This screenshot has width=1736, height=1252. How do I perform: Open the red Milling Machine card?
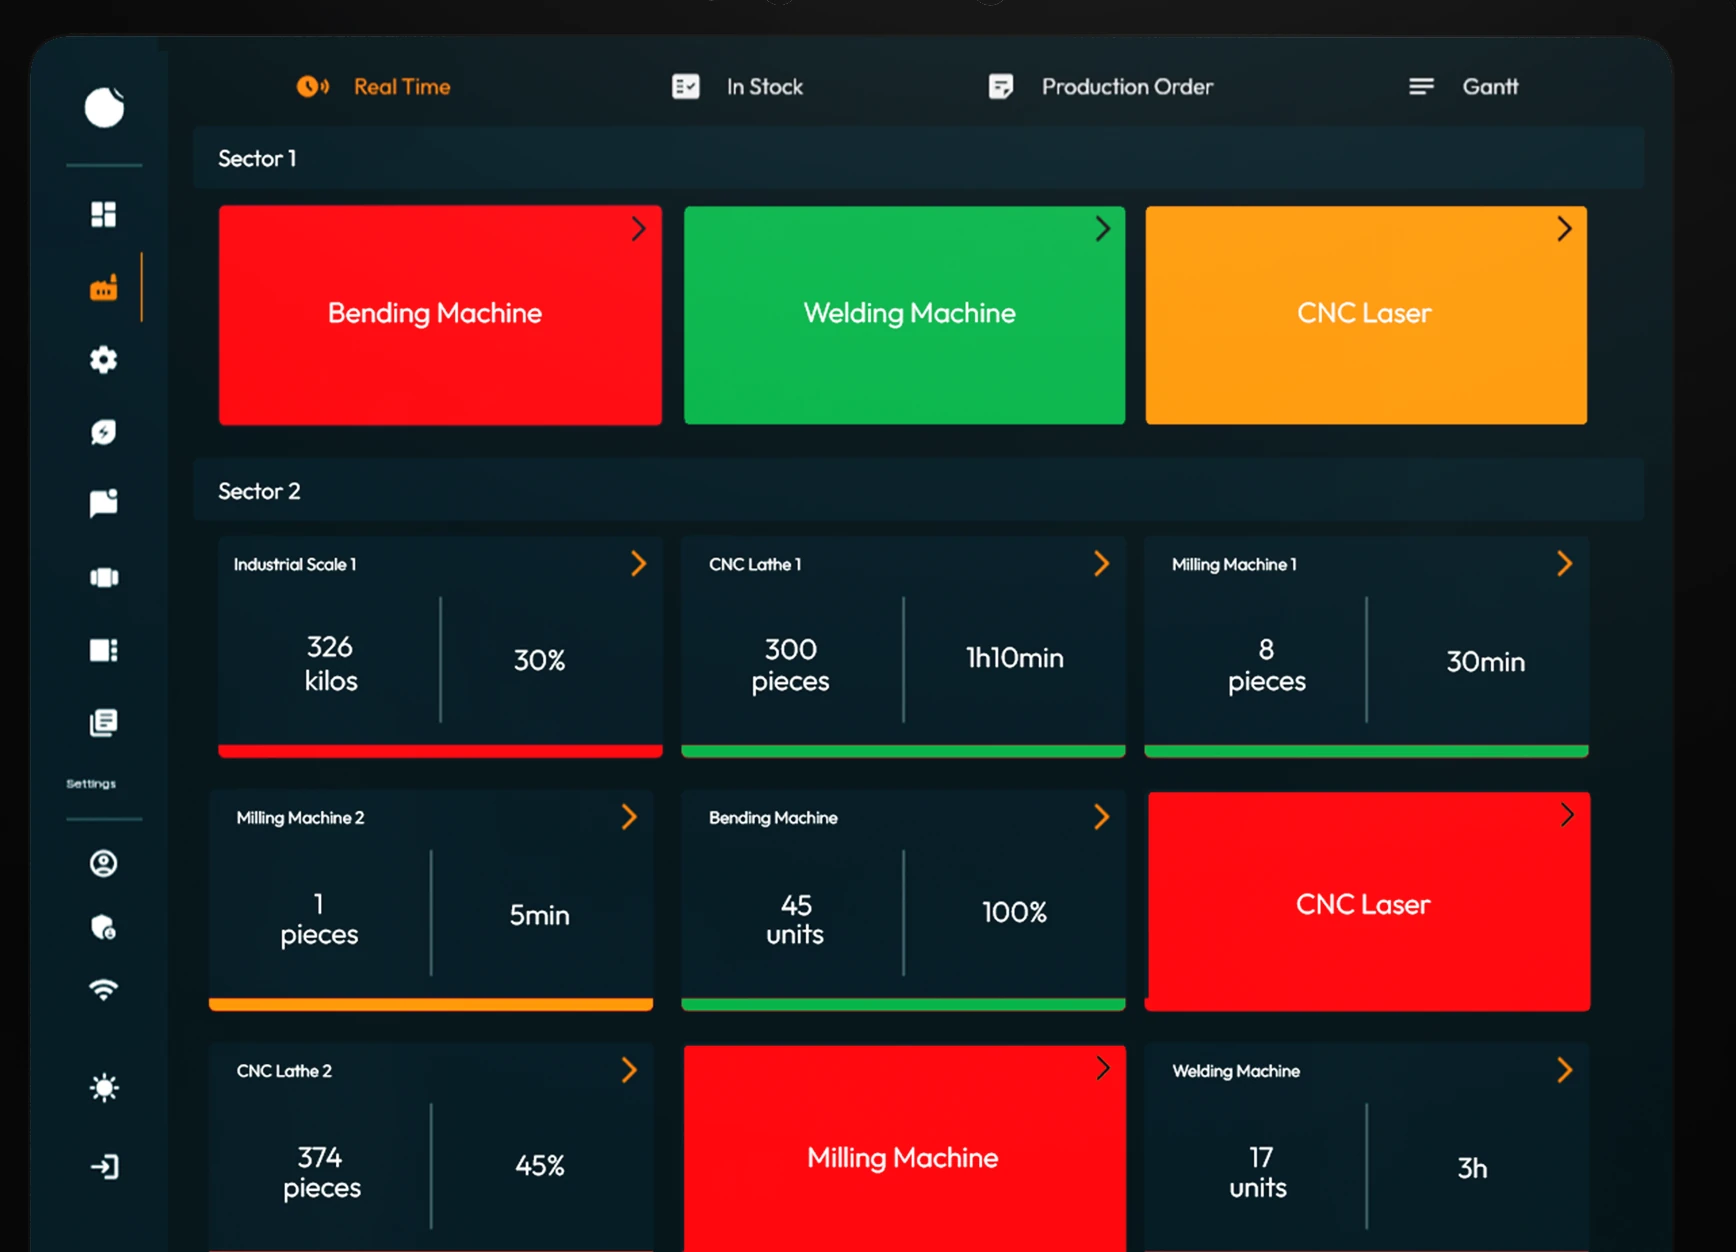coord(905,1149)
